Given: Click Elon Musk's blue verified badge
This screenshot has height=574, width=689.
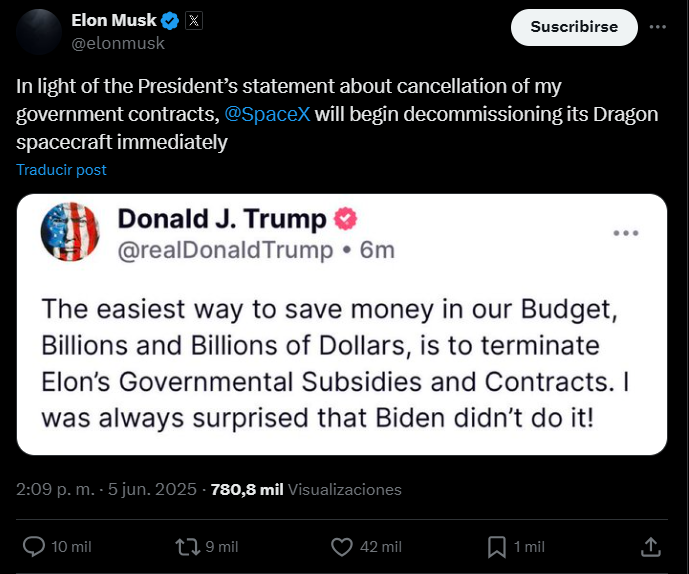Looking at the screenshot, I should [171, 21].
